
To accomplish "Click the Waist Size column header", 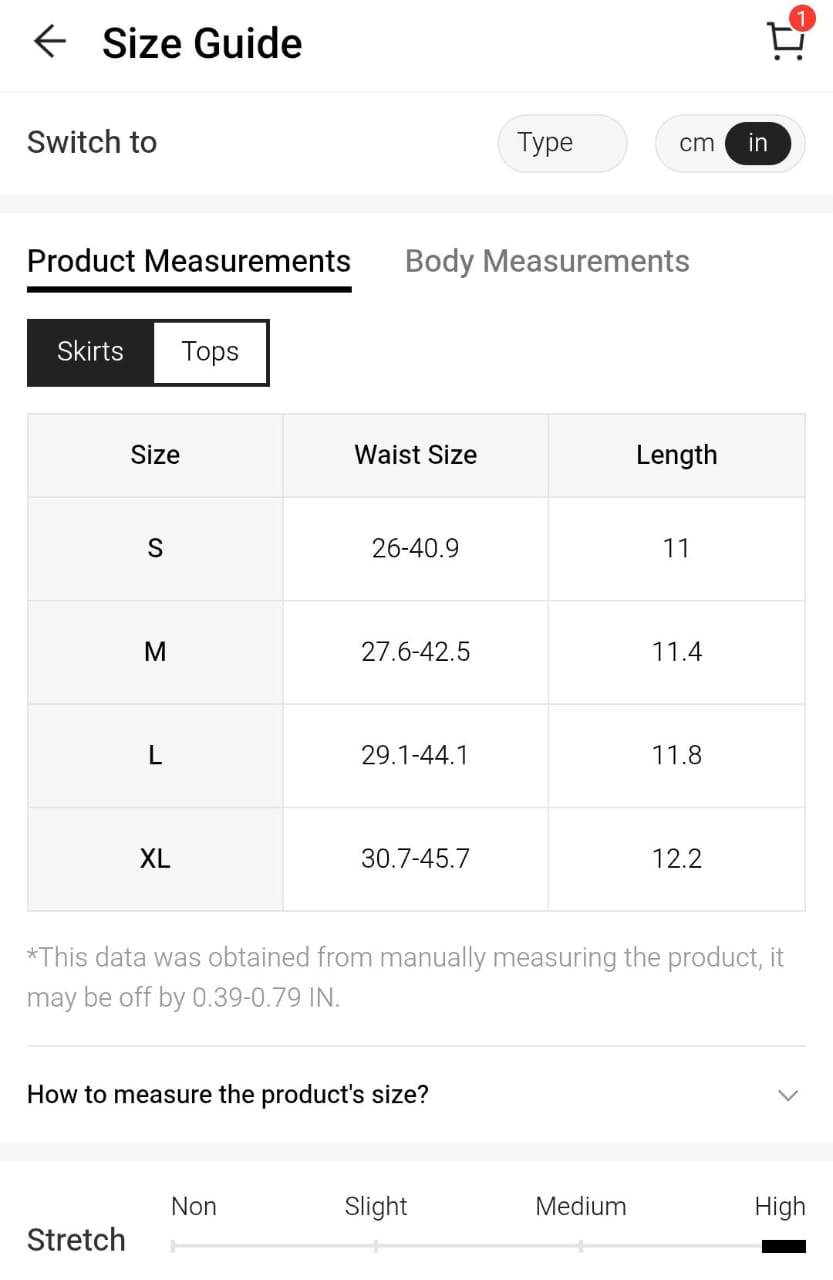I will click(x=415, y=455).
